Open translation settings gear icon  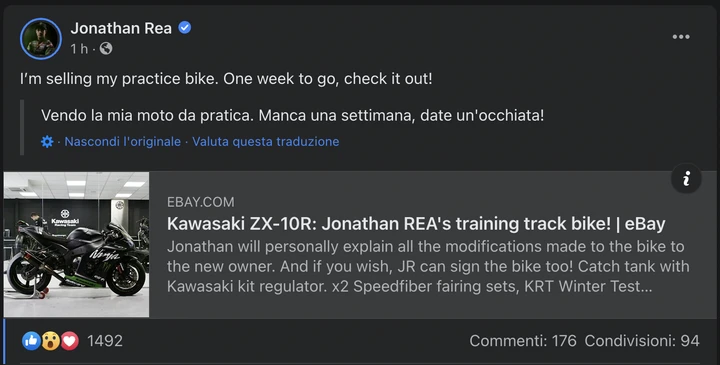(47, 141)
